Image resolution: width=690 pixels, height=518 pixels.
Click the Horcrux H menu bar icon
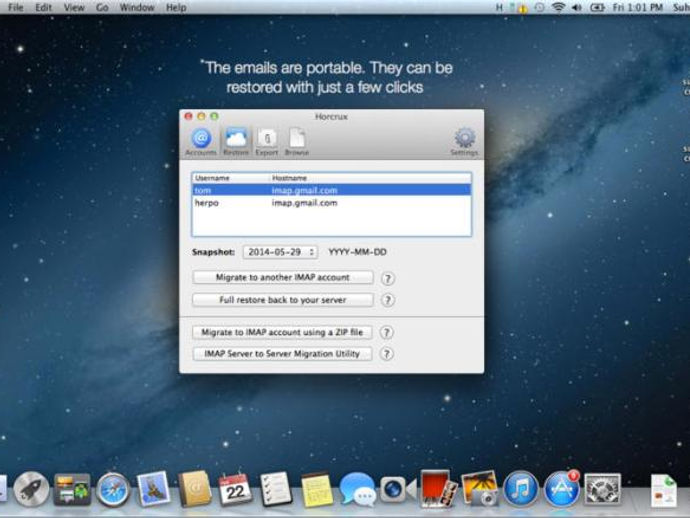pyautogui.click(x=499, y=7)
